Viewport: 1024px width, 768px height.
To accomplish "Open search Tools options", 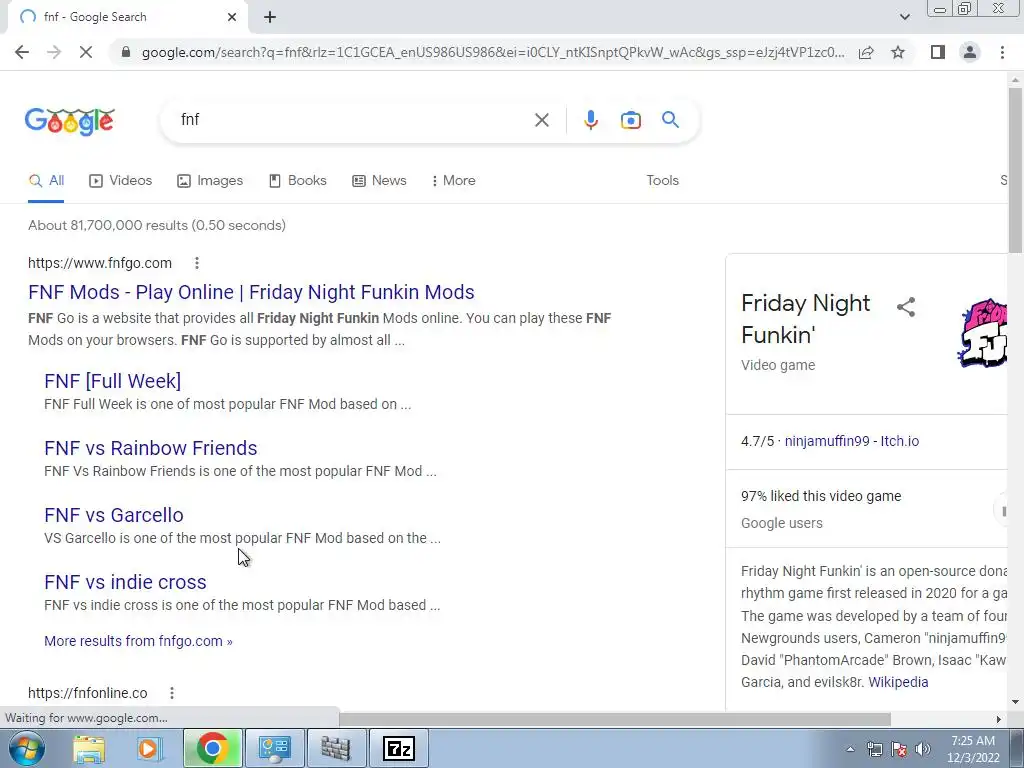I will (x=662, y=181).
